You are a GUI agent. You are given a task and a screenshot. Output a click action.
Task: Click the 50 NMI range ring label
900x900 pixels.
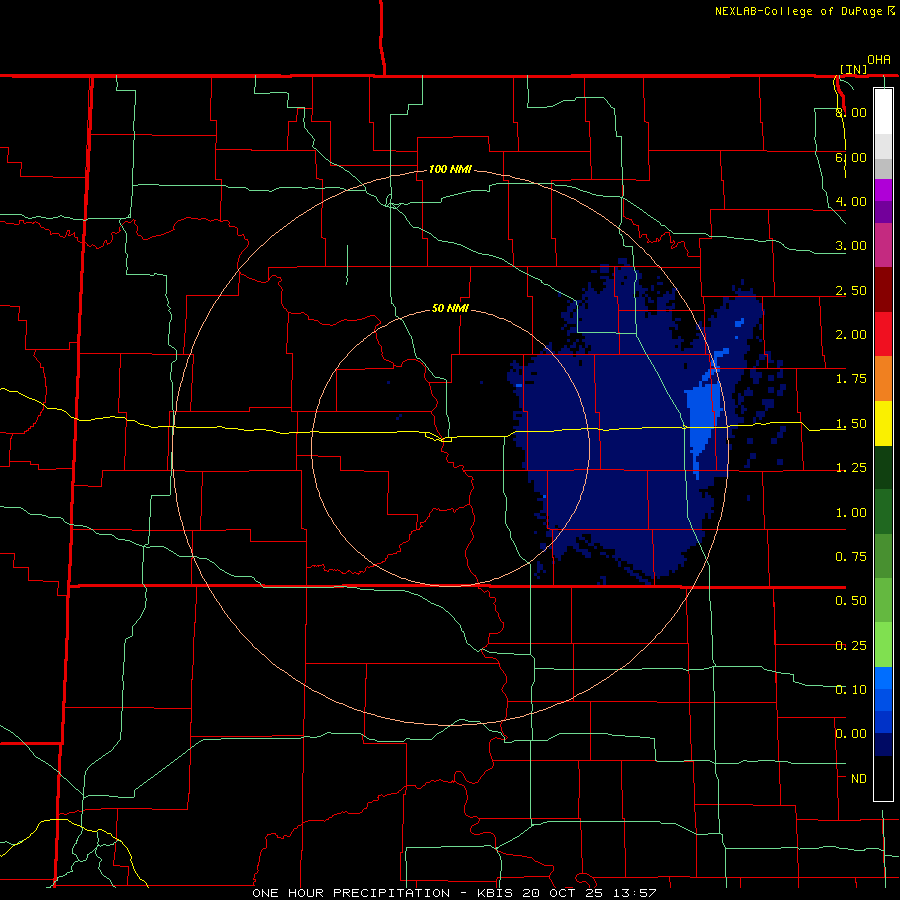click(x=450, y=308)
